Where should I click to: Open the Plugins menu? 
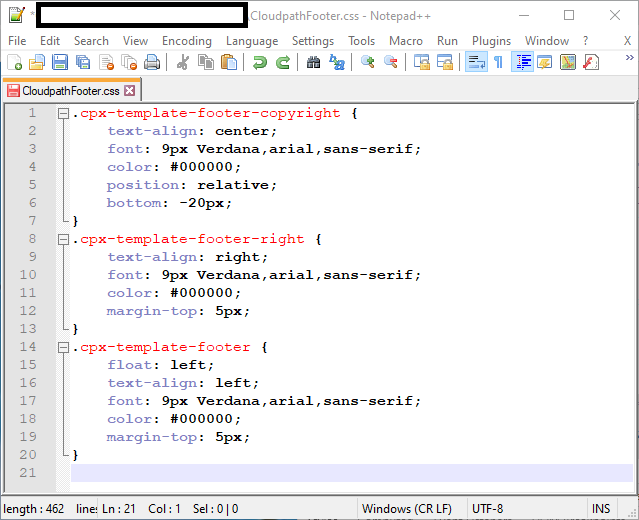pos(491,41)
